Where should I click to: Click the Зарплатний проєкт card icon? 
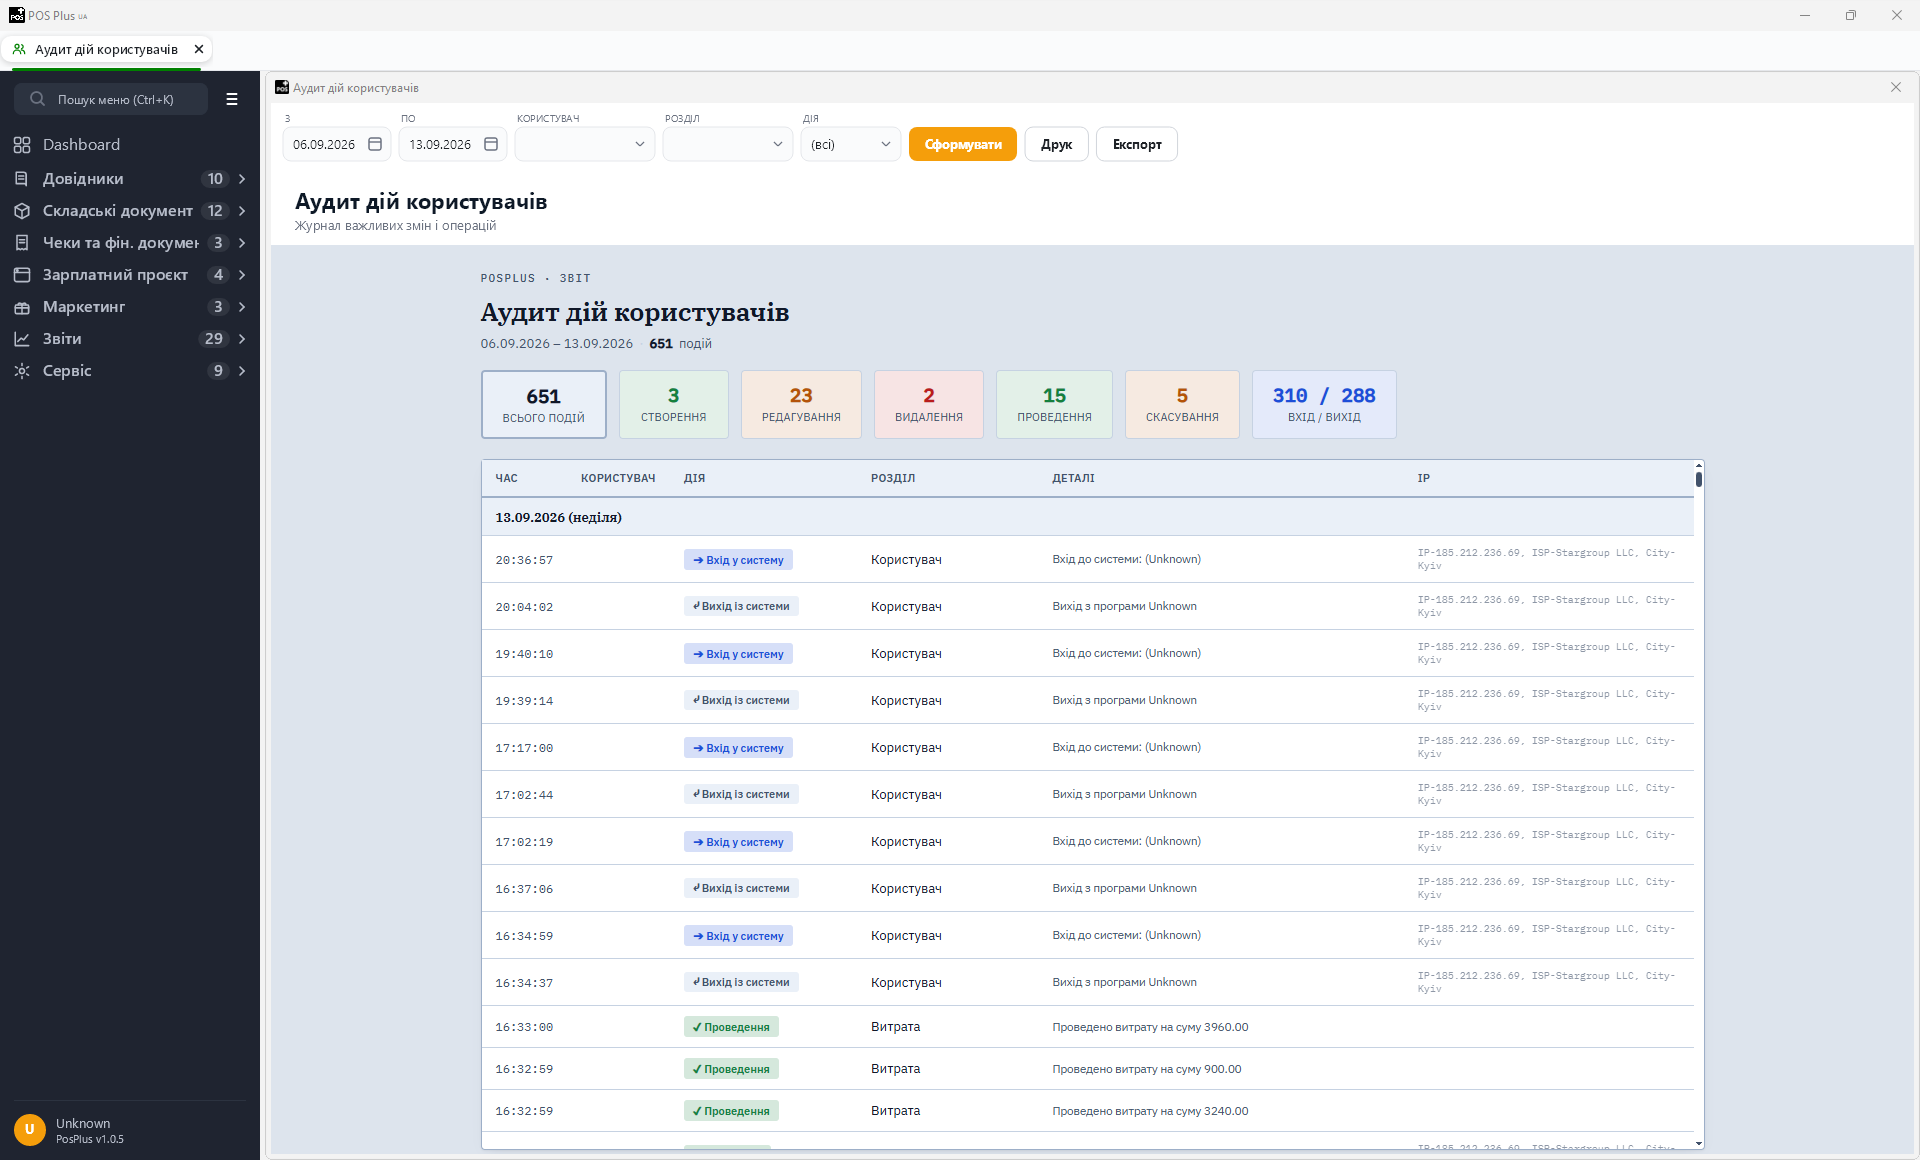point(22,275)
